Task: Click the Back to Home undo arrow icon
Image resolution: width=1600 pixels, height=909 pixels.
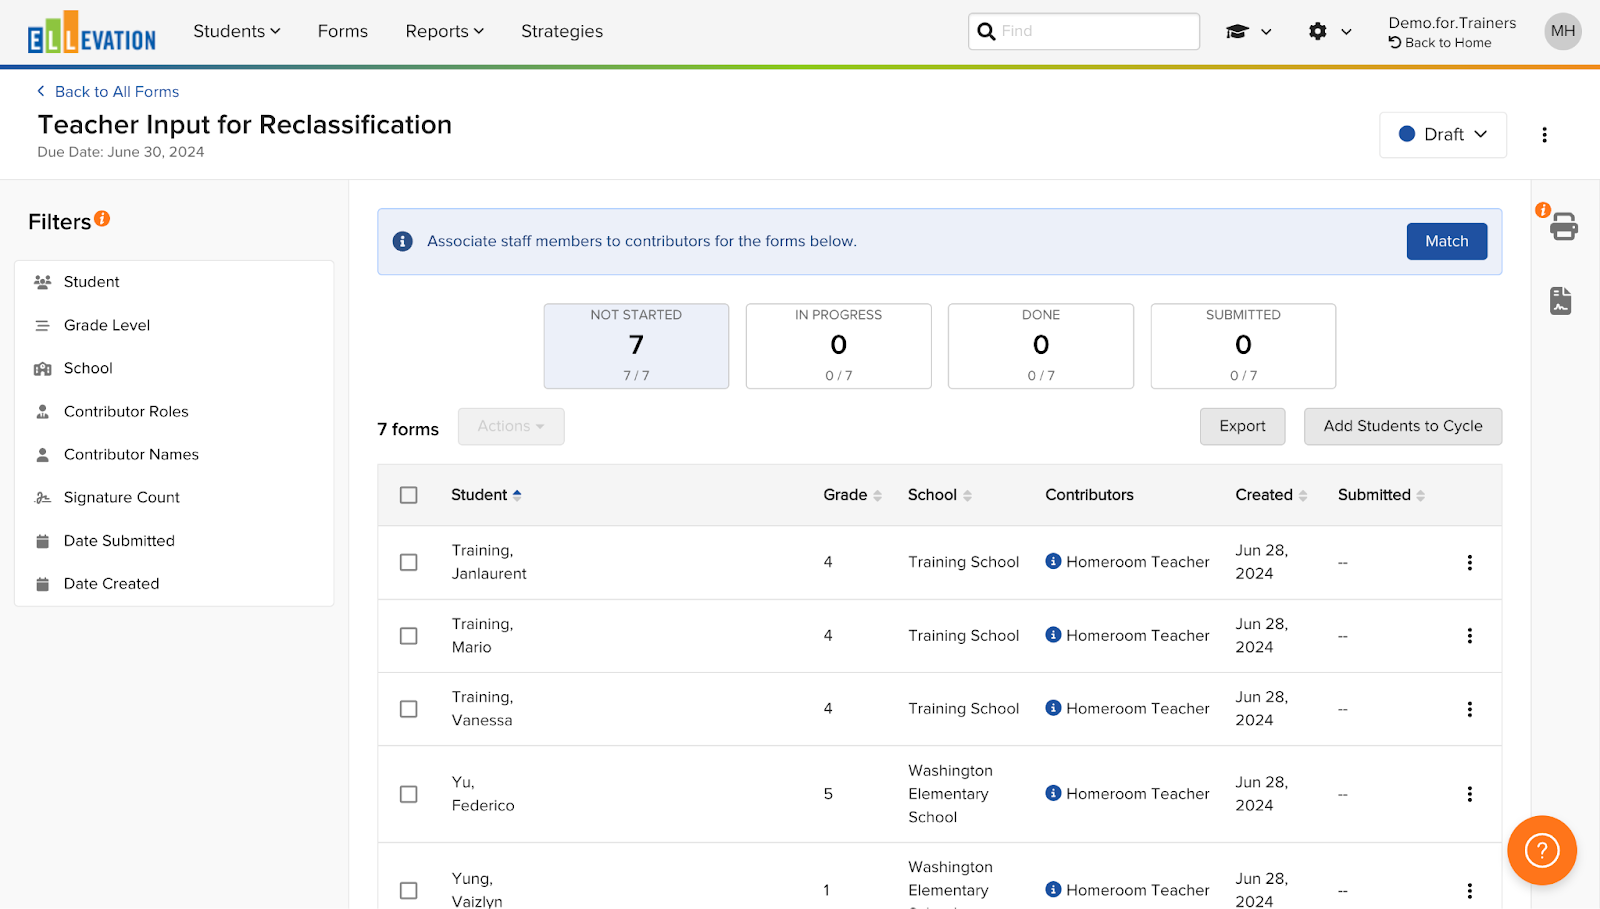Action: (1395, 42)
